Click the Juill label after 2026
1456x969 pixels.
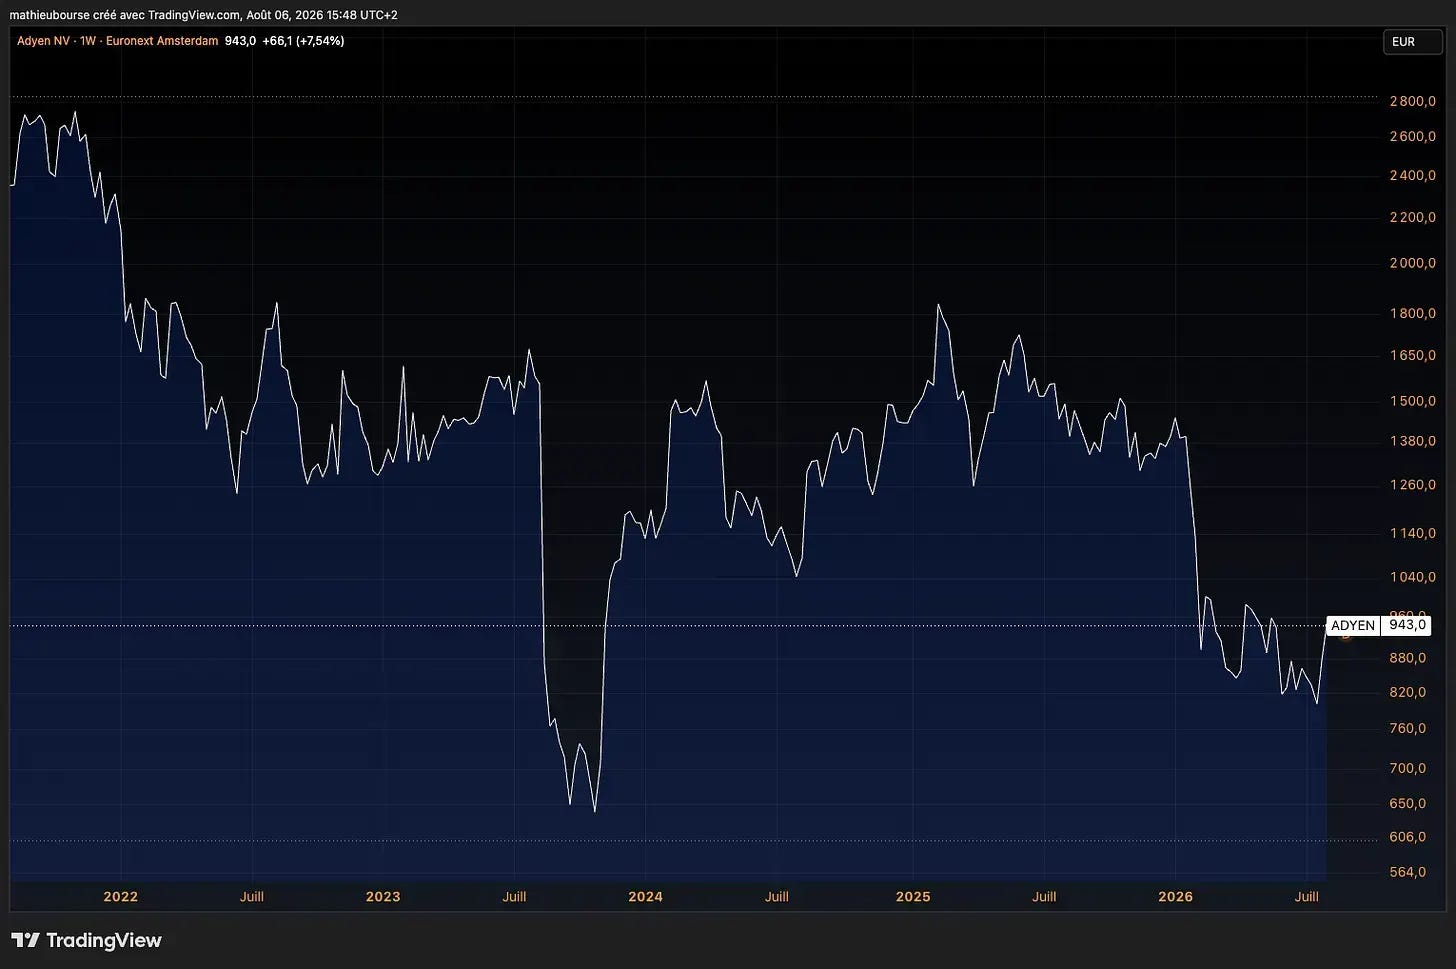pyautogui.click(x=1307, y=897)
